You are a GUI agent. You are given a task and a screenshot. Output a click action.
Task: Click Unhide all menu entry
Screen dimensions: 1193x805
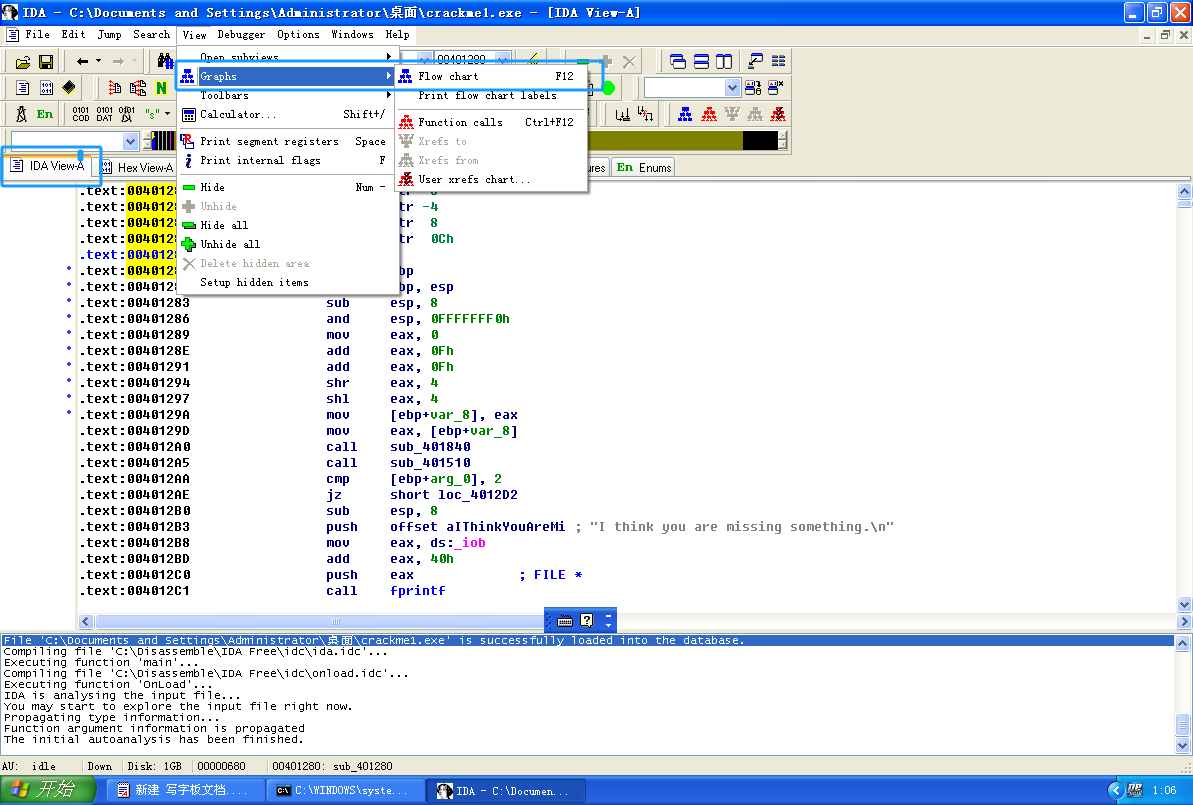tap(288, 244)
